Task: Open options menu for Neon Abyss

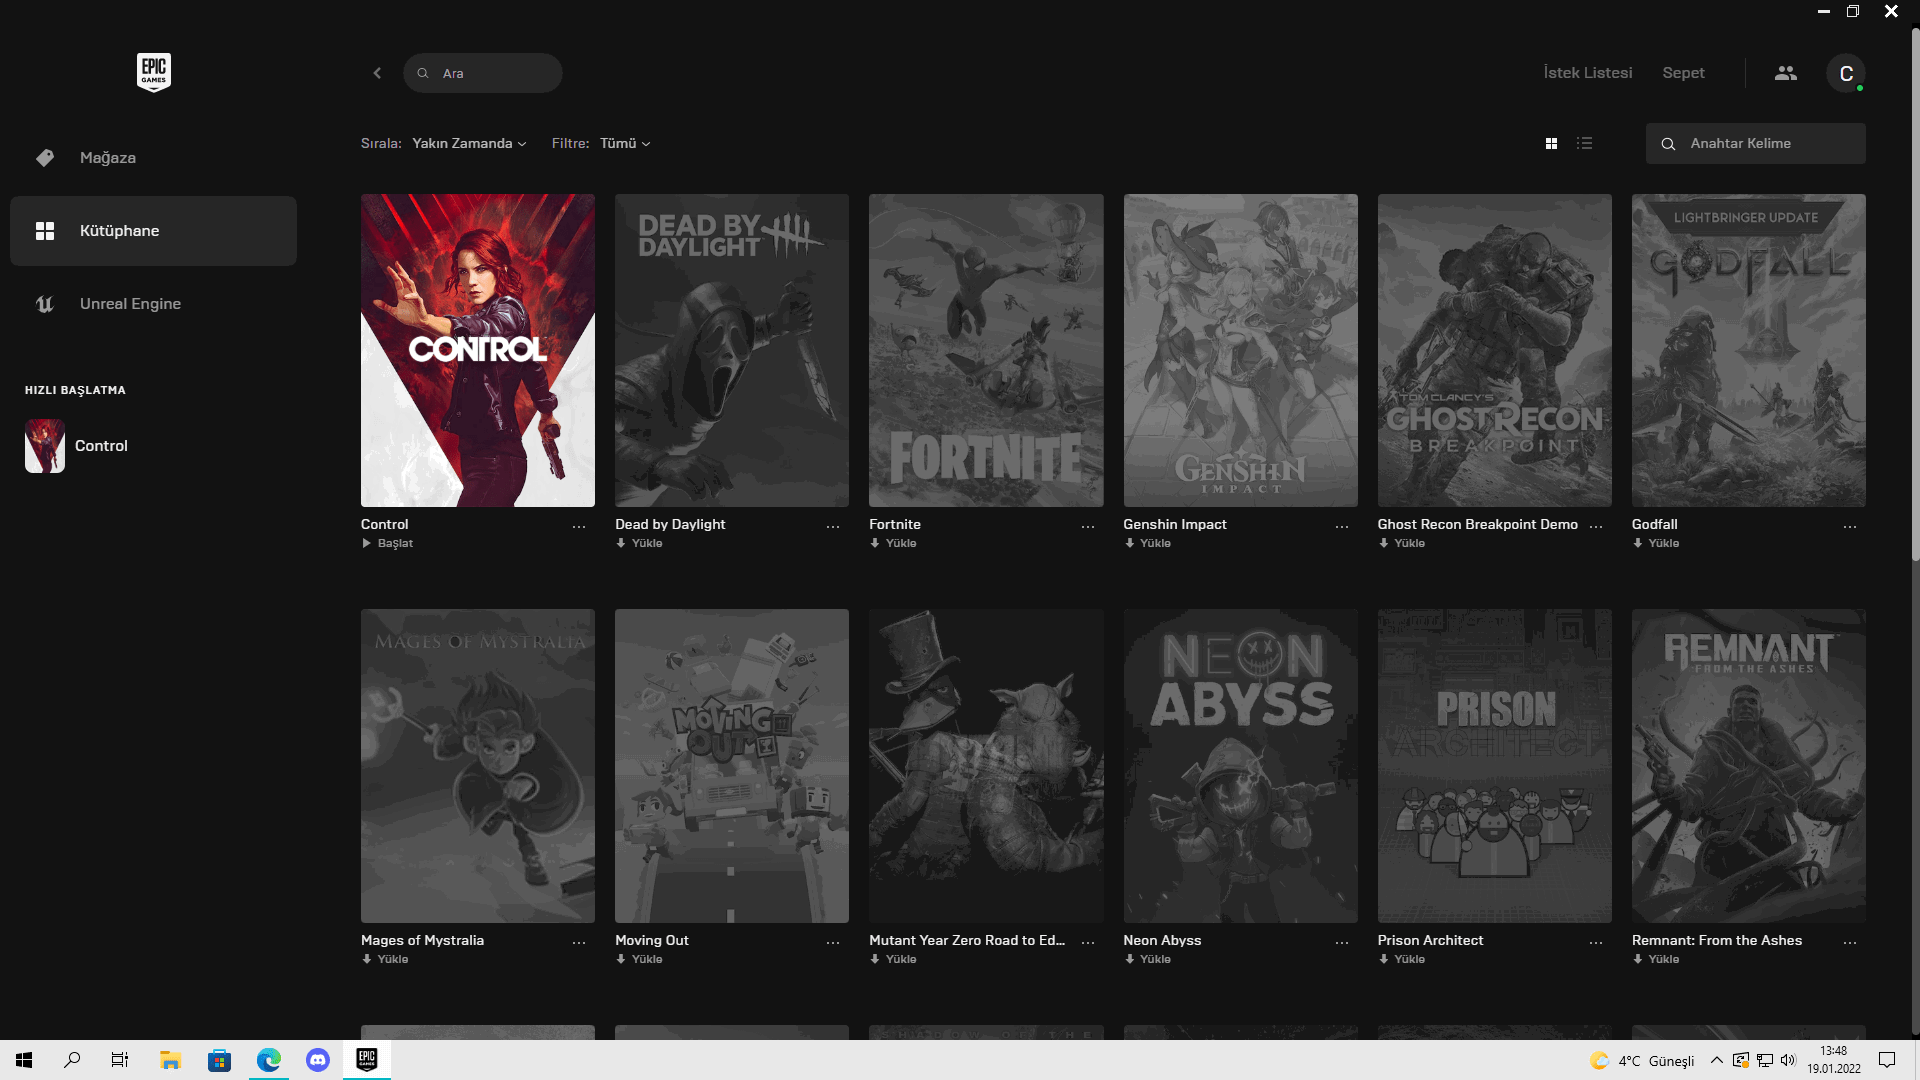Action: tap(1342, 943)
